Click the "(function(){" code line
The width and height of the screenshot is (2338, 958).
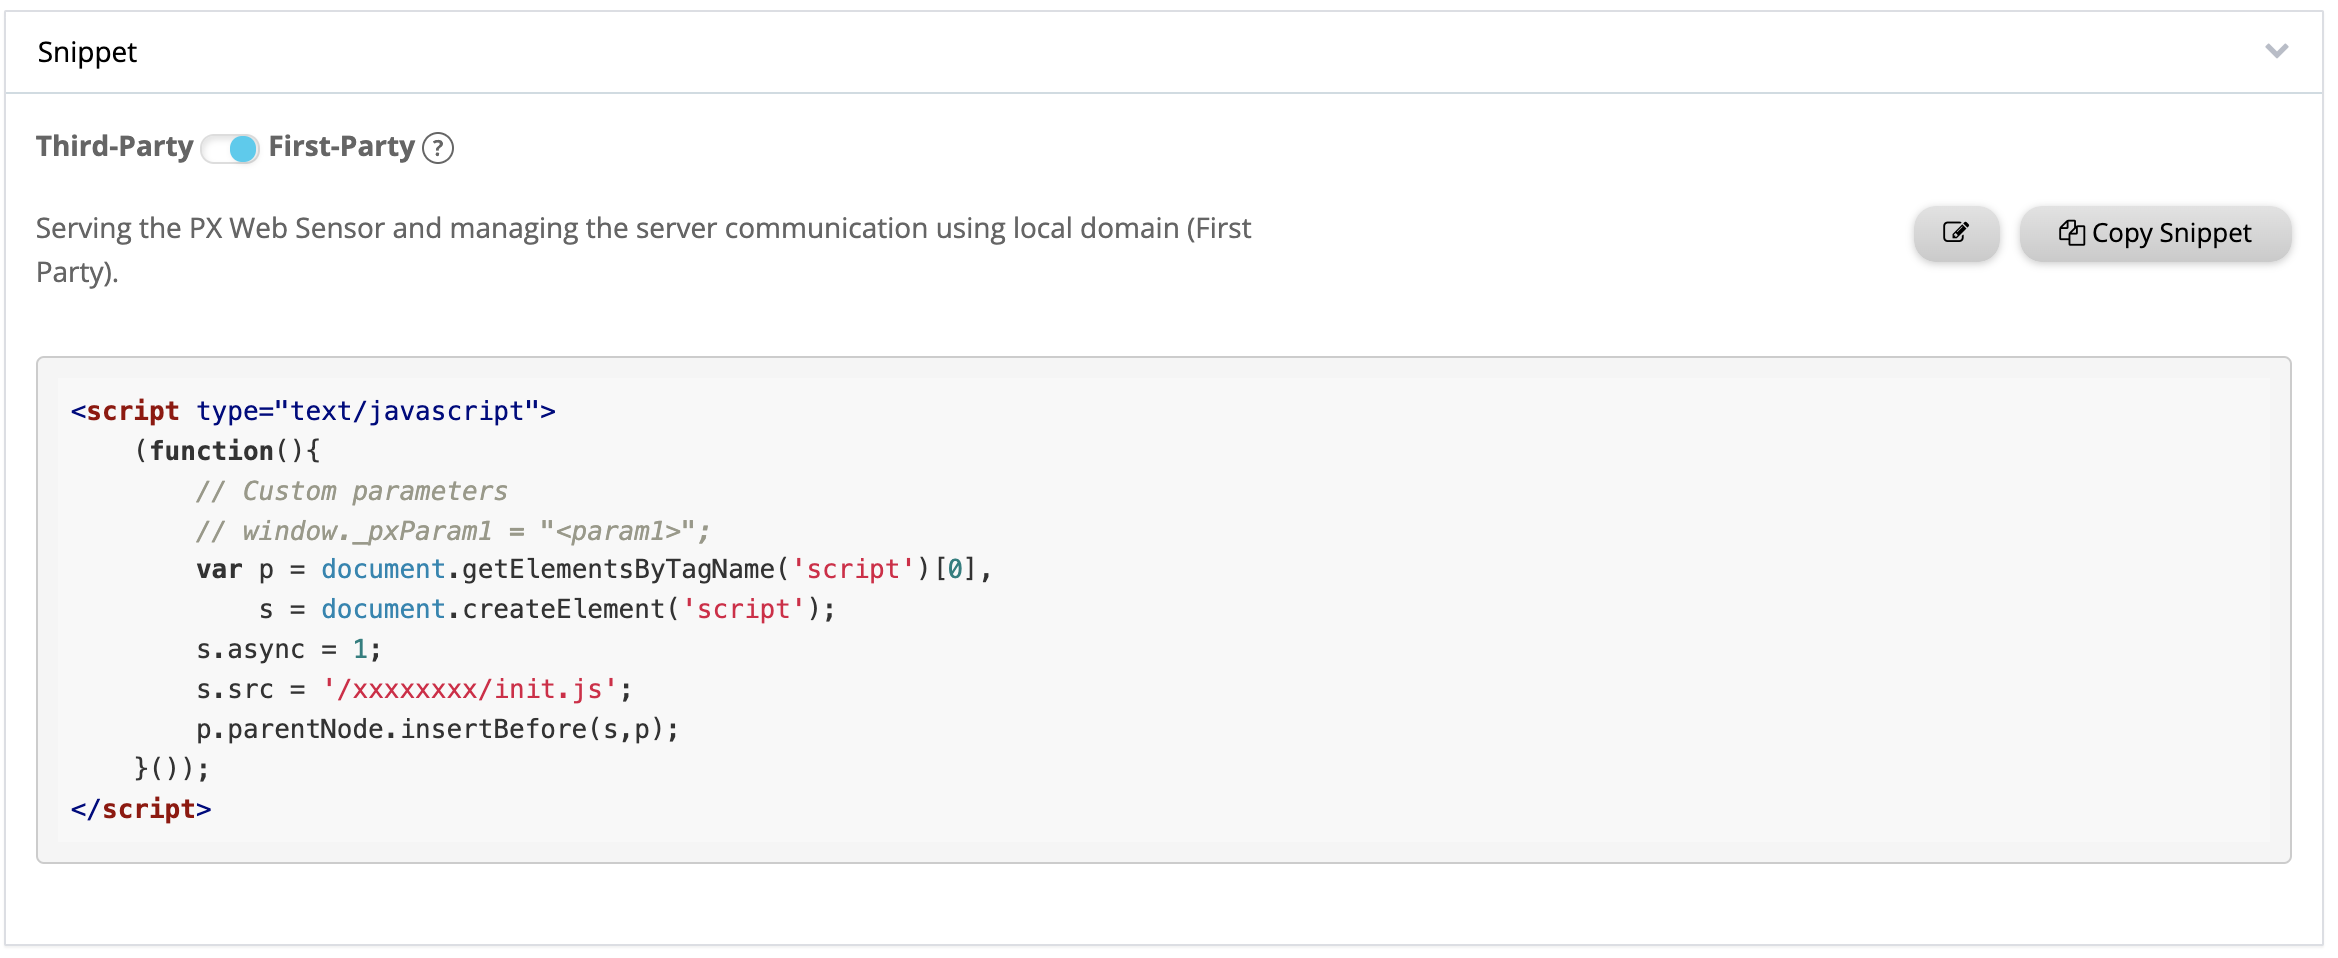coord(227,451)
